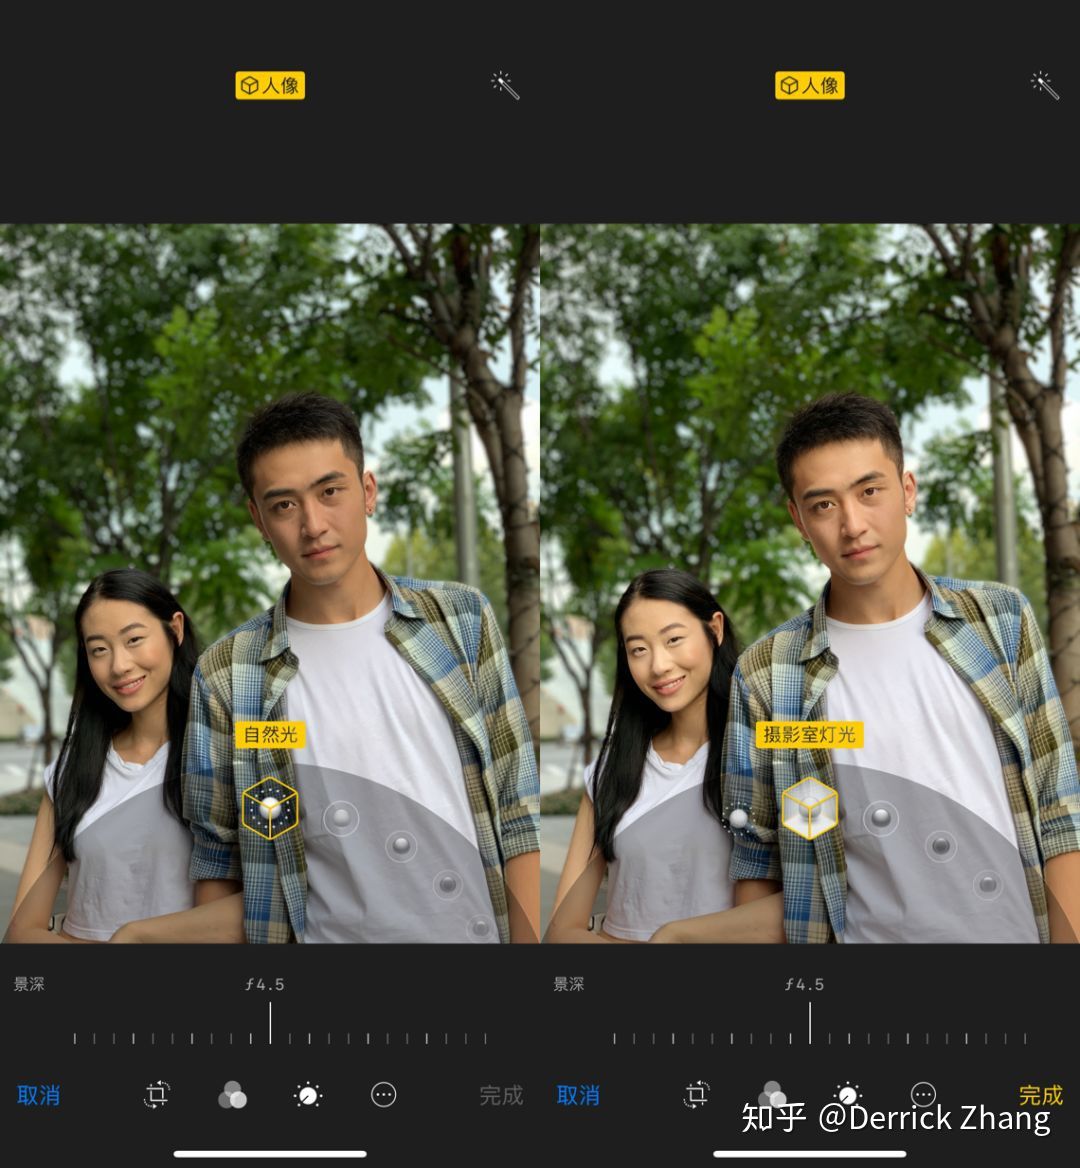Select the second gray lighting sphere on left screen

click(x=401, y=845)
